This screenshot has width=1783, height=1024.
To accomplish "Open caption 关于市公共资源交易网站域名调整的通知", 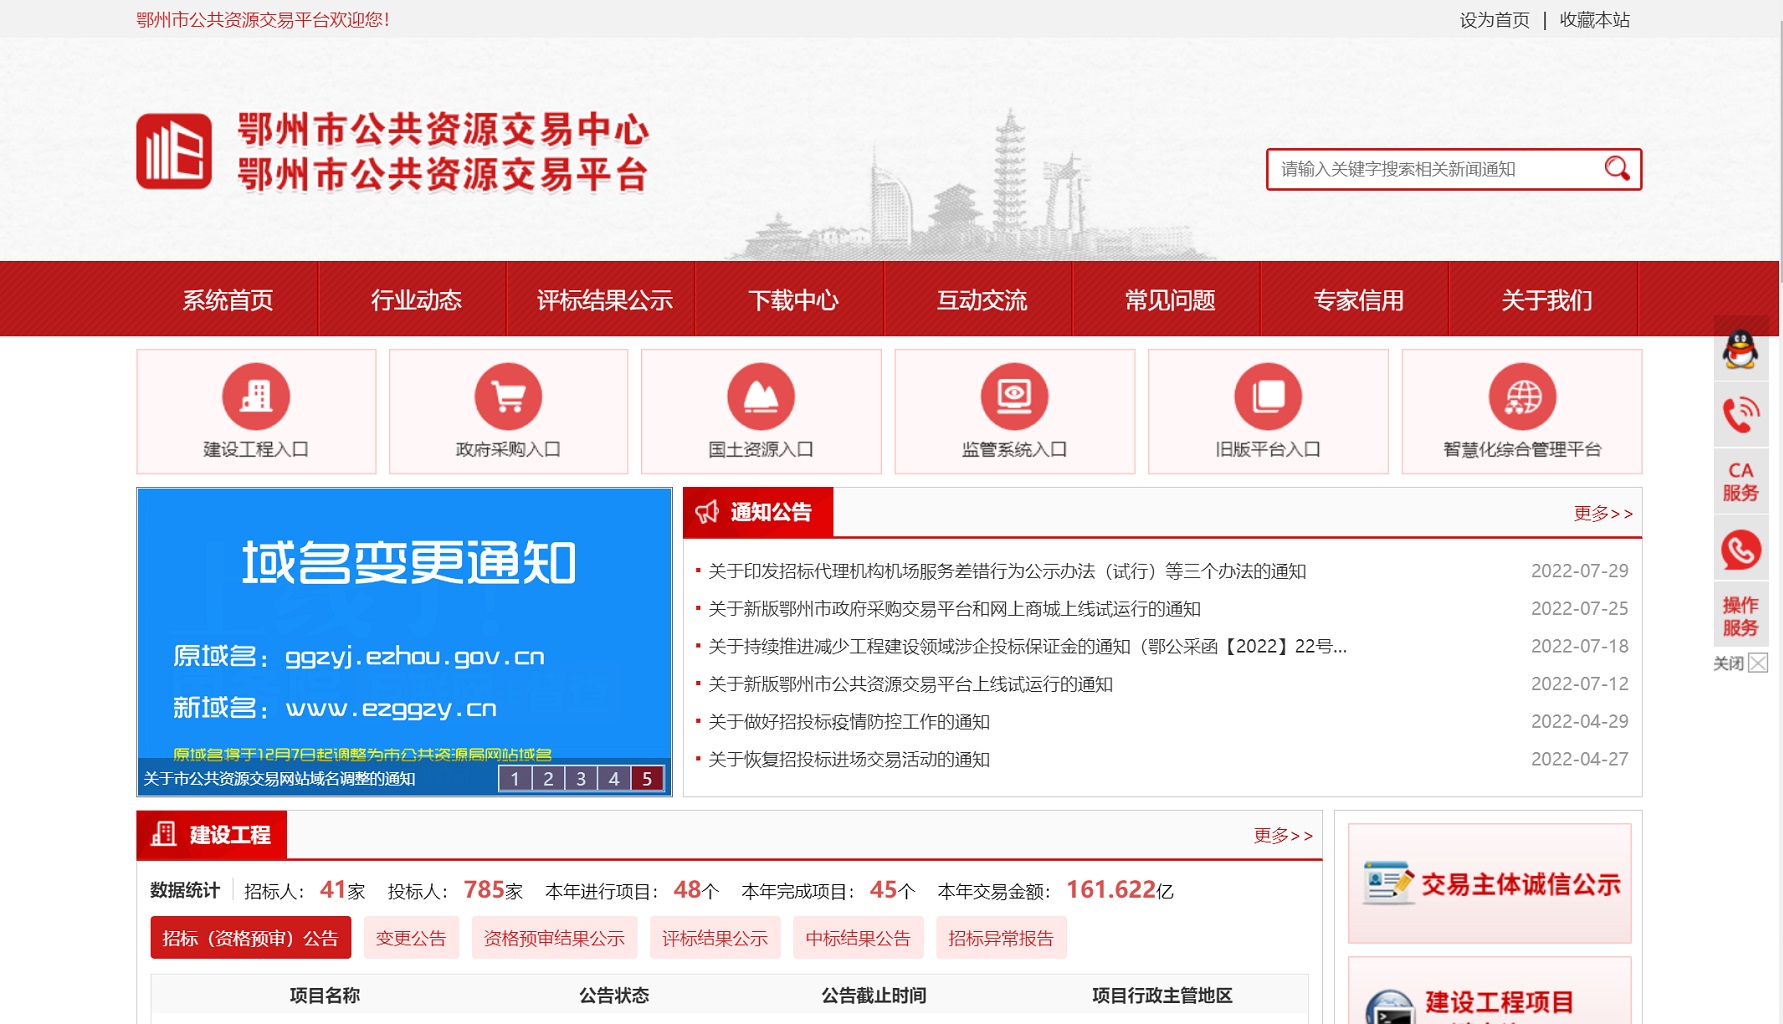I will 279,779.
